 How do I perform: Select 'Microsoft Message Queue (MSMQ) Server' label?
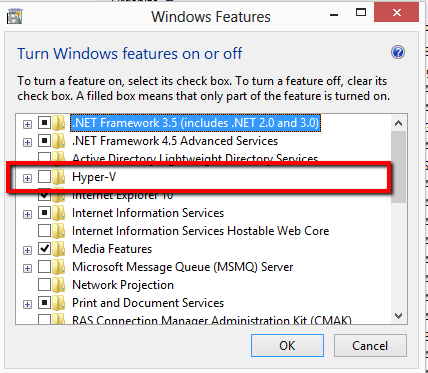pyautogui.click(x=183, y=267)
